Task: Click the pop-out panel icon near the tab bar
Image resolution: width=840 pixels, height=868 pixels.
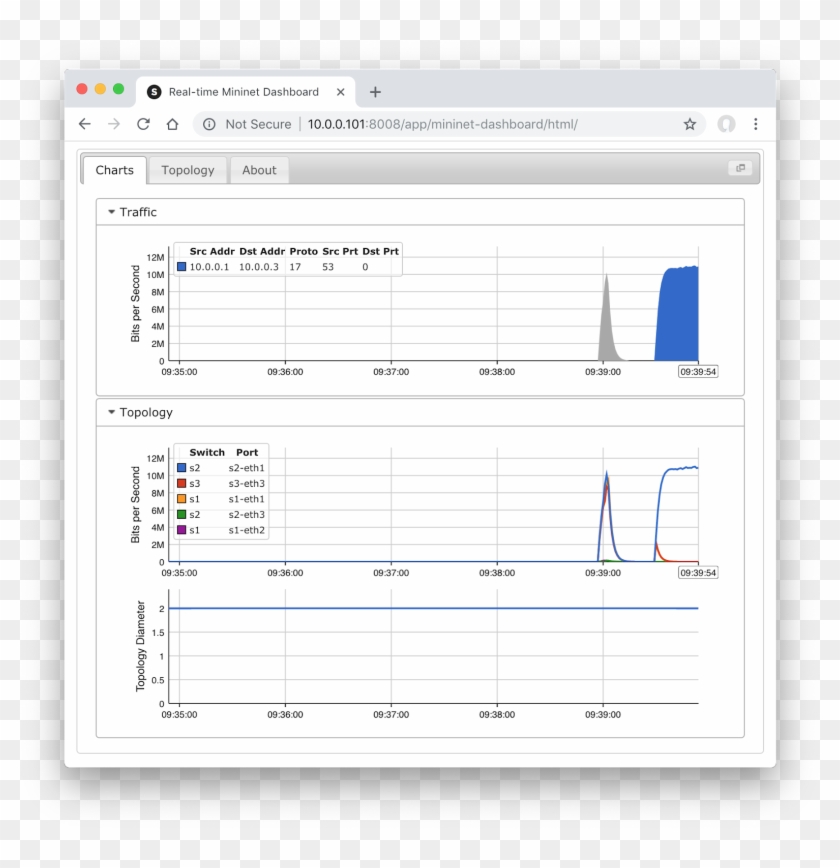Action: point(739,168)
